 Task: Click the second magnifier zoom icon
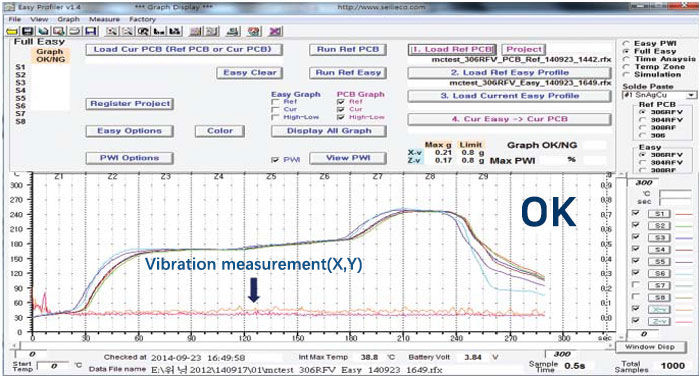coord(127,31)
